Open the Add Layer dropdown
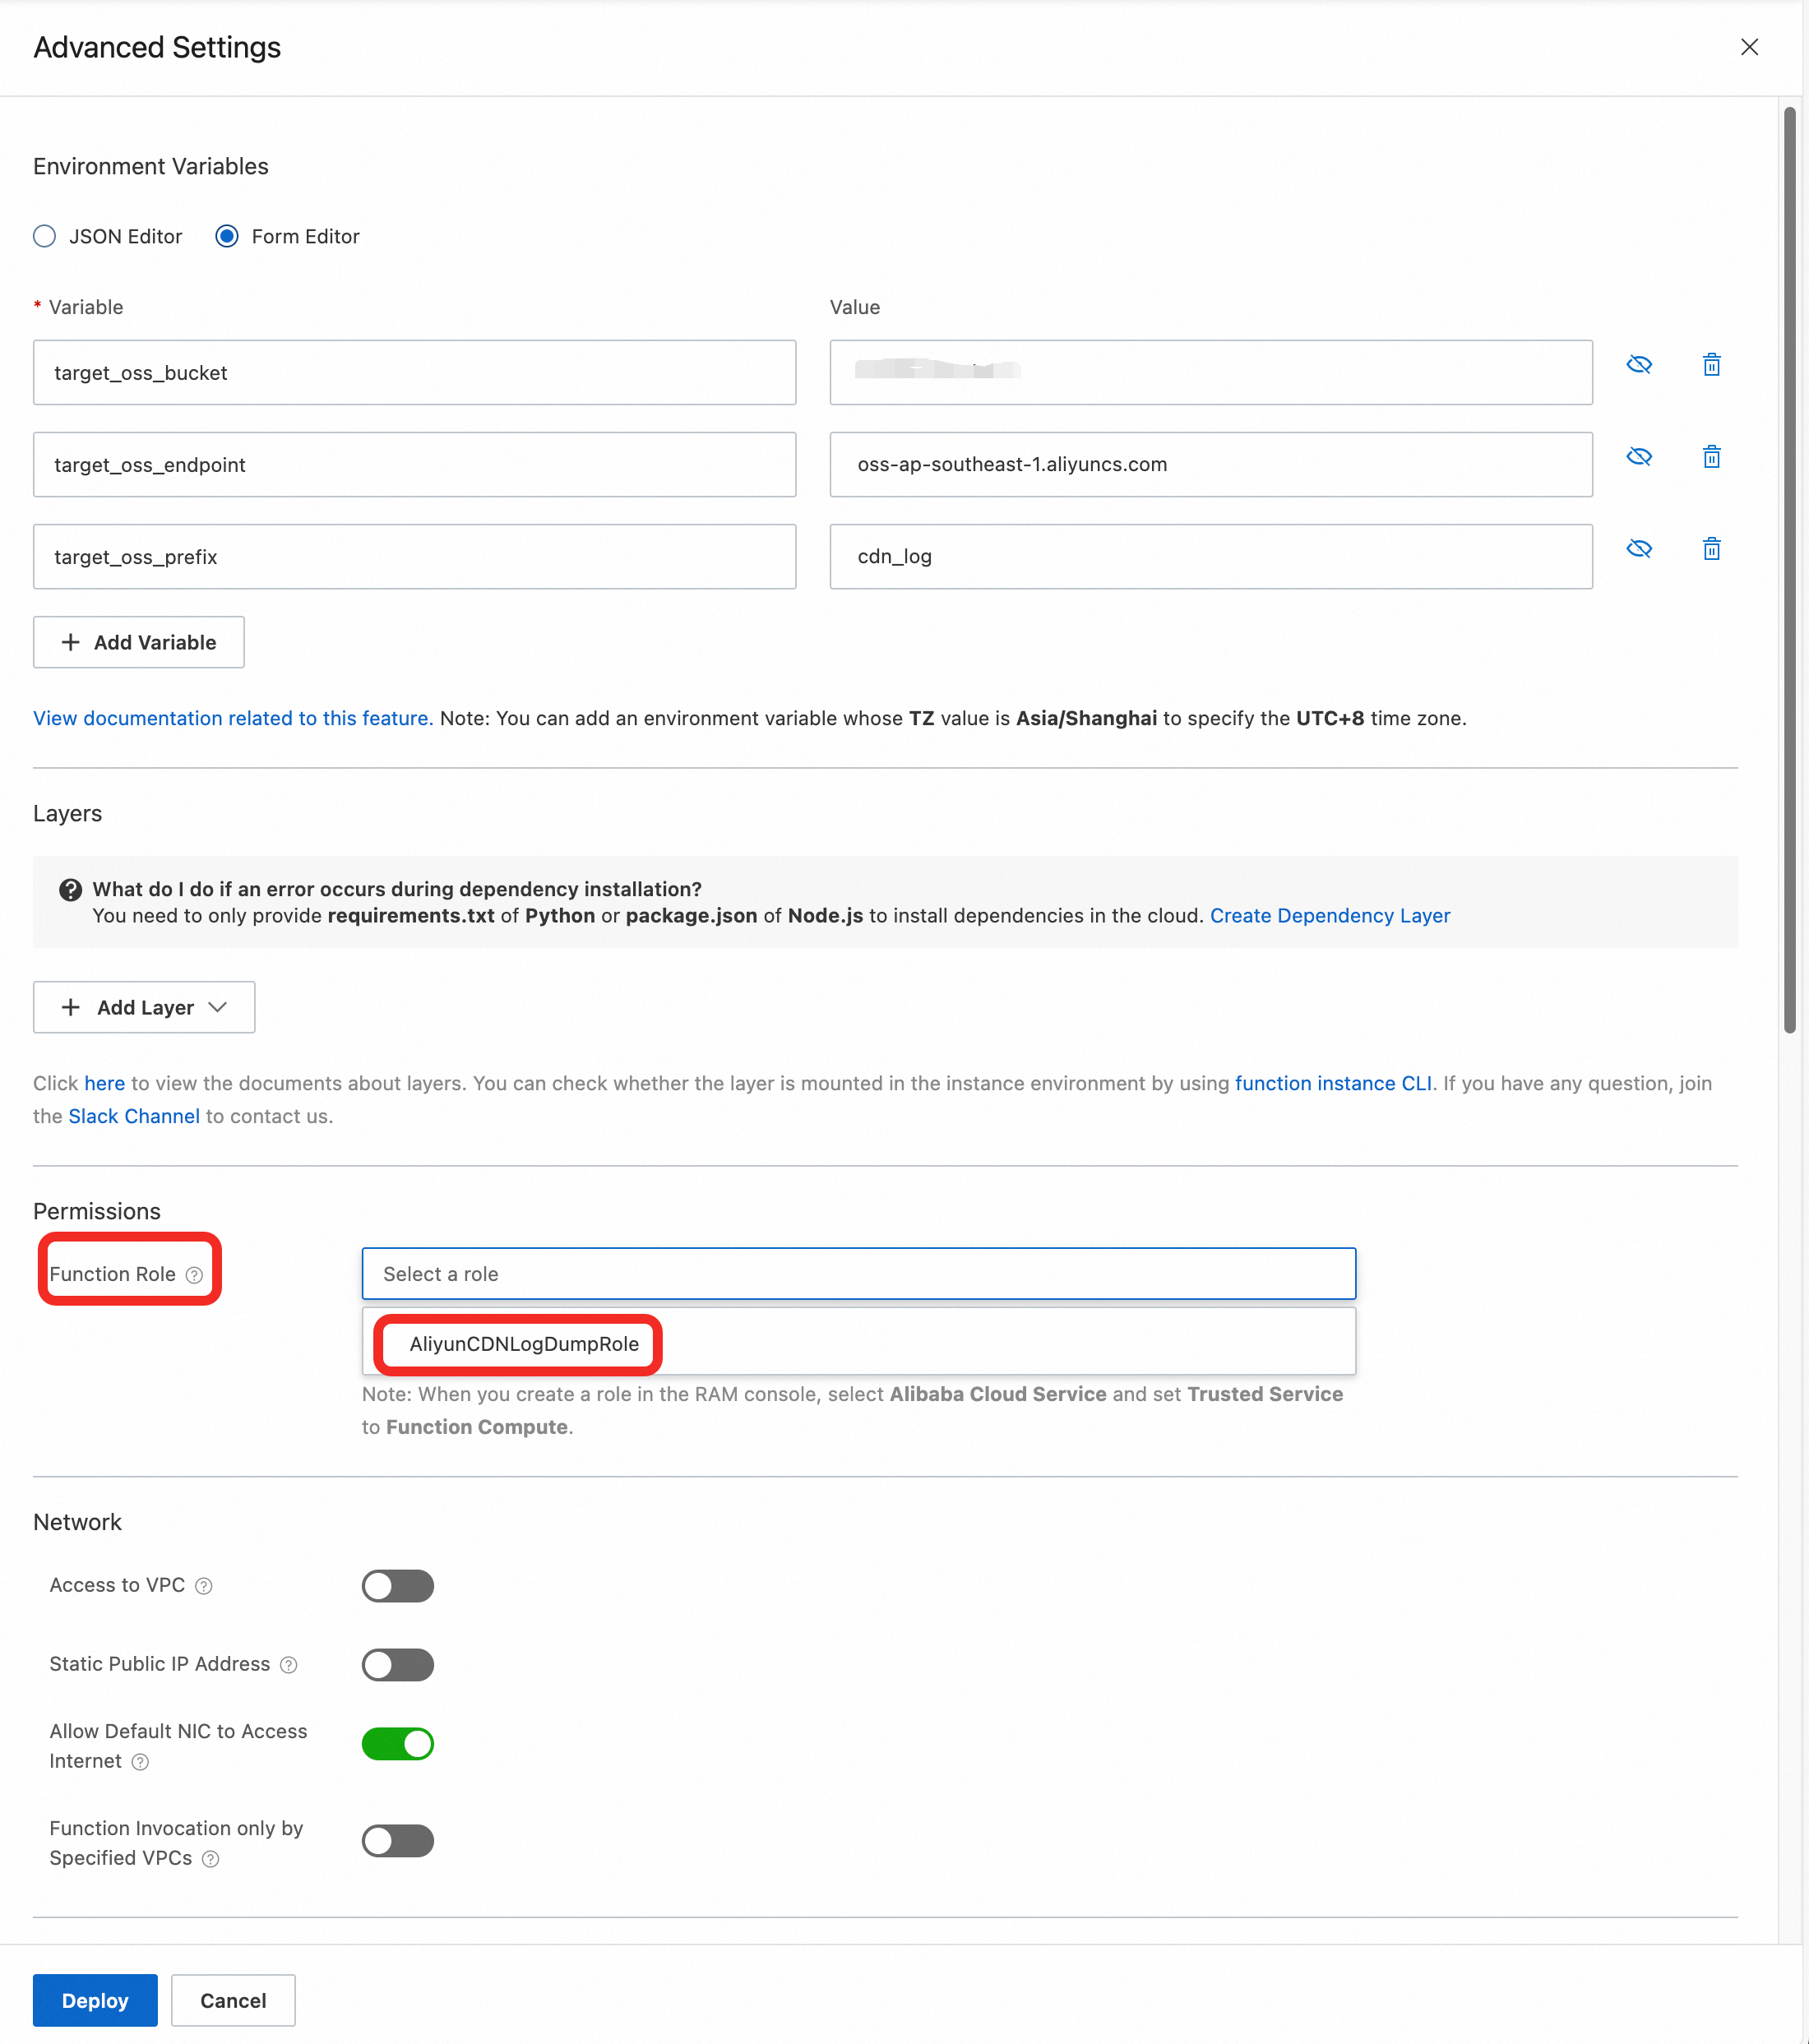The image size is (1809, 2044). pos(144,1007)
